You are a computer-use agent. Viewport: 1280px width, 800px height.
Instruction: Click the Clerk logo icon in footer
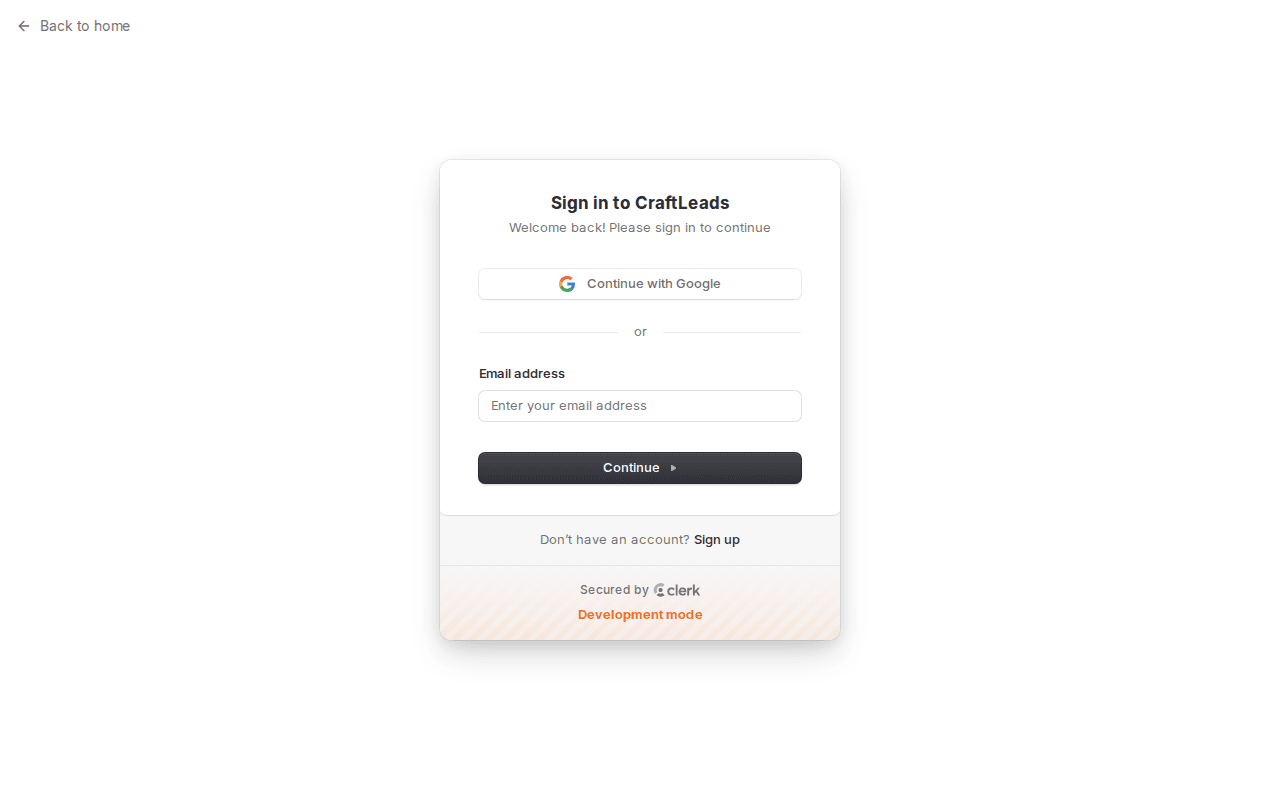pyautogui.click(x=659, y=590)
